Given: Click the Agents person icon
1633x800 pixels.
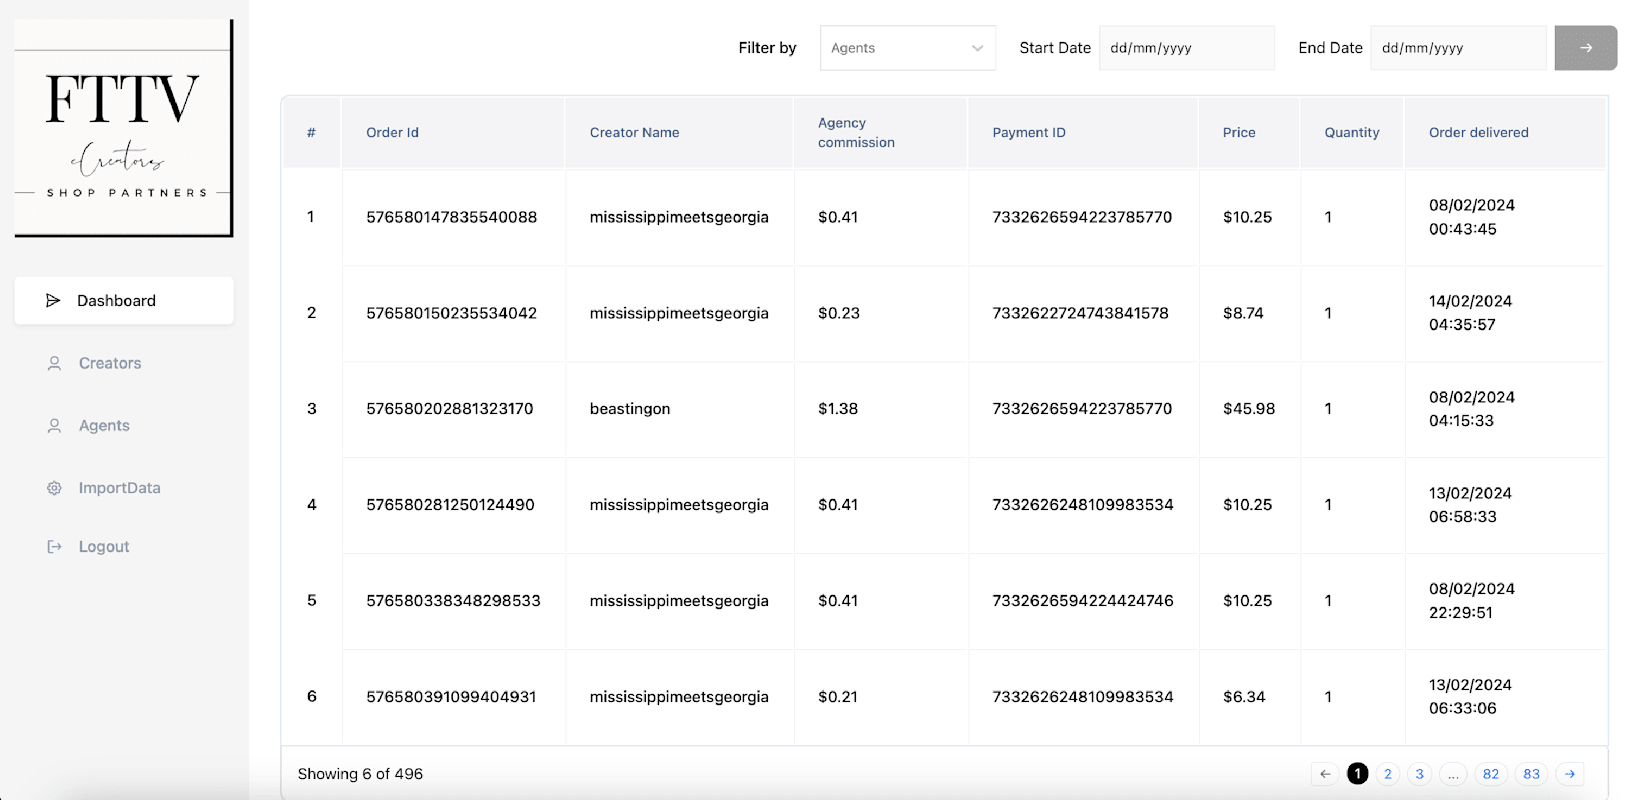Looking at the screenshot, I should tap(54, 426).
